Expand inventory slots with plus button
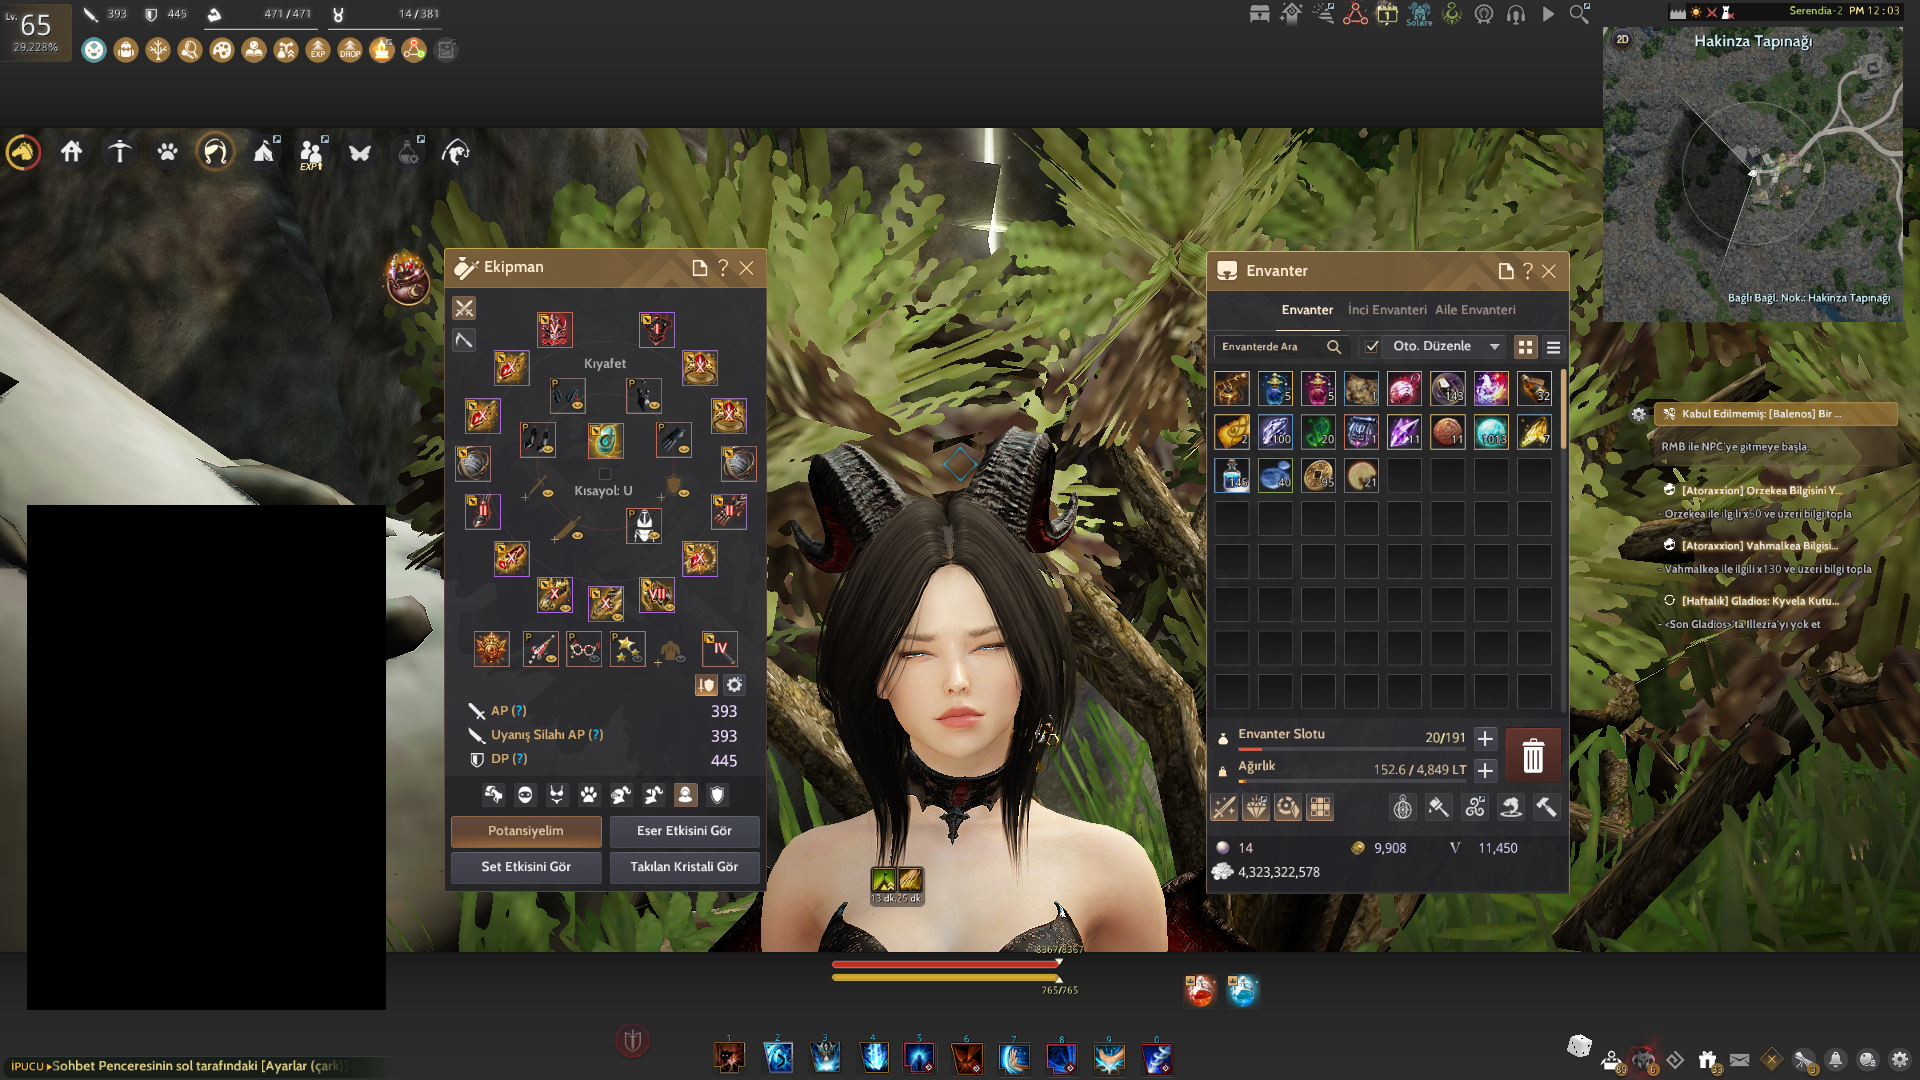This screenshot has width=1920, height=1080. (1485, 739)
